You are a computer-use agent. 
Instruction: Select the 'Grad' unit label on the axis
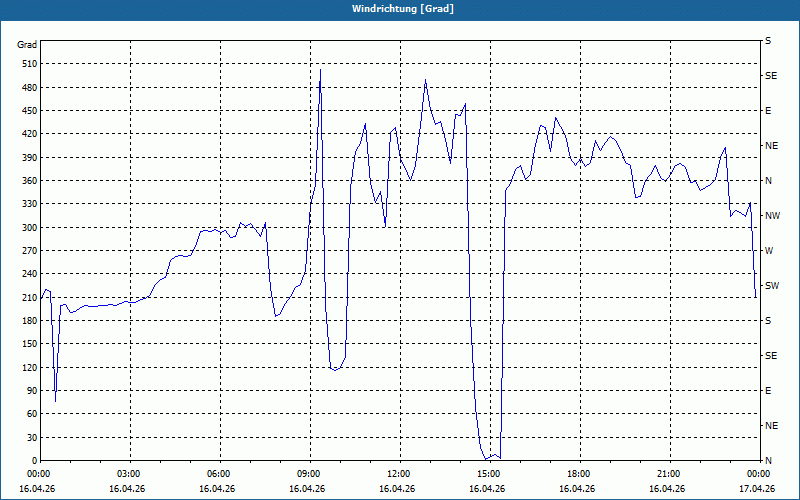pyautogui.click(x=27, y=45)
